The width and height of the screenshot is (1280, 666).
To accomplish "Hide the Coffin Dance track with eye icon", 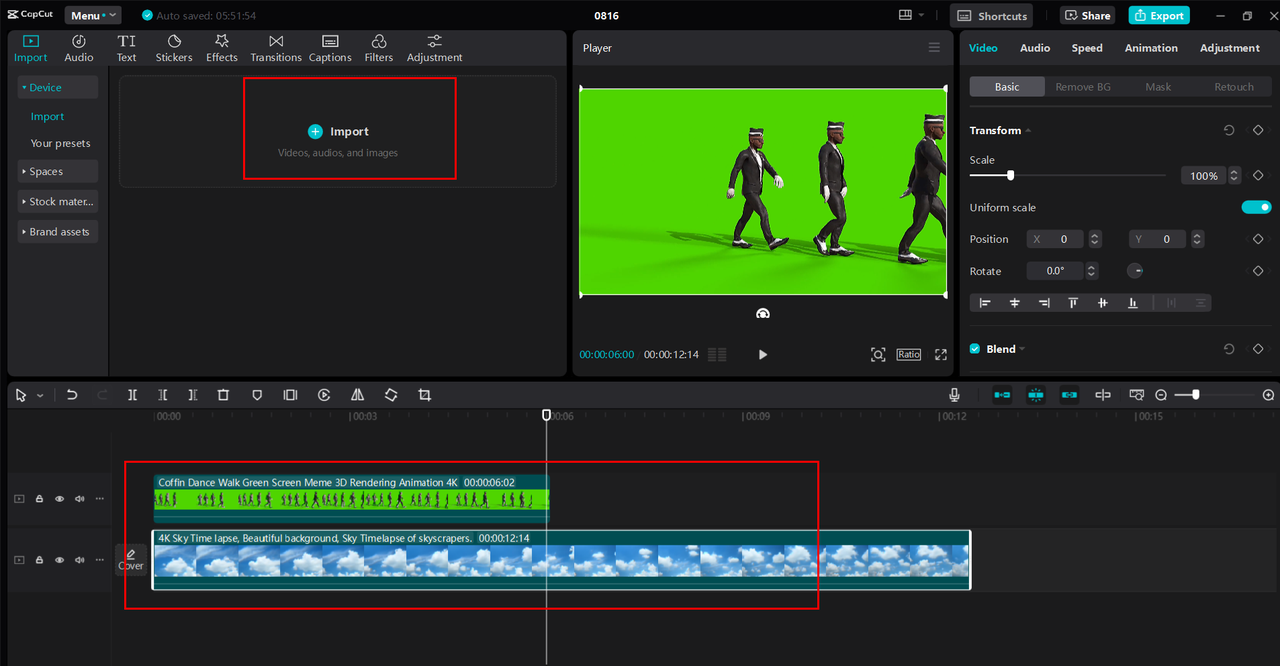I will click(x=59, y=498).
